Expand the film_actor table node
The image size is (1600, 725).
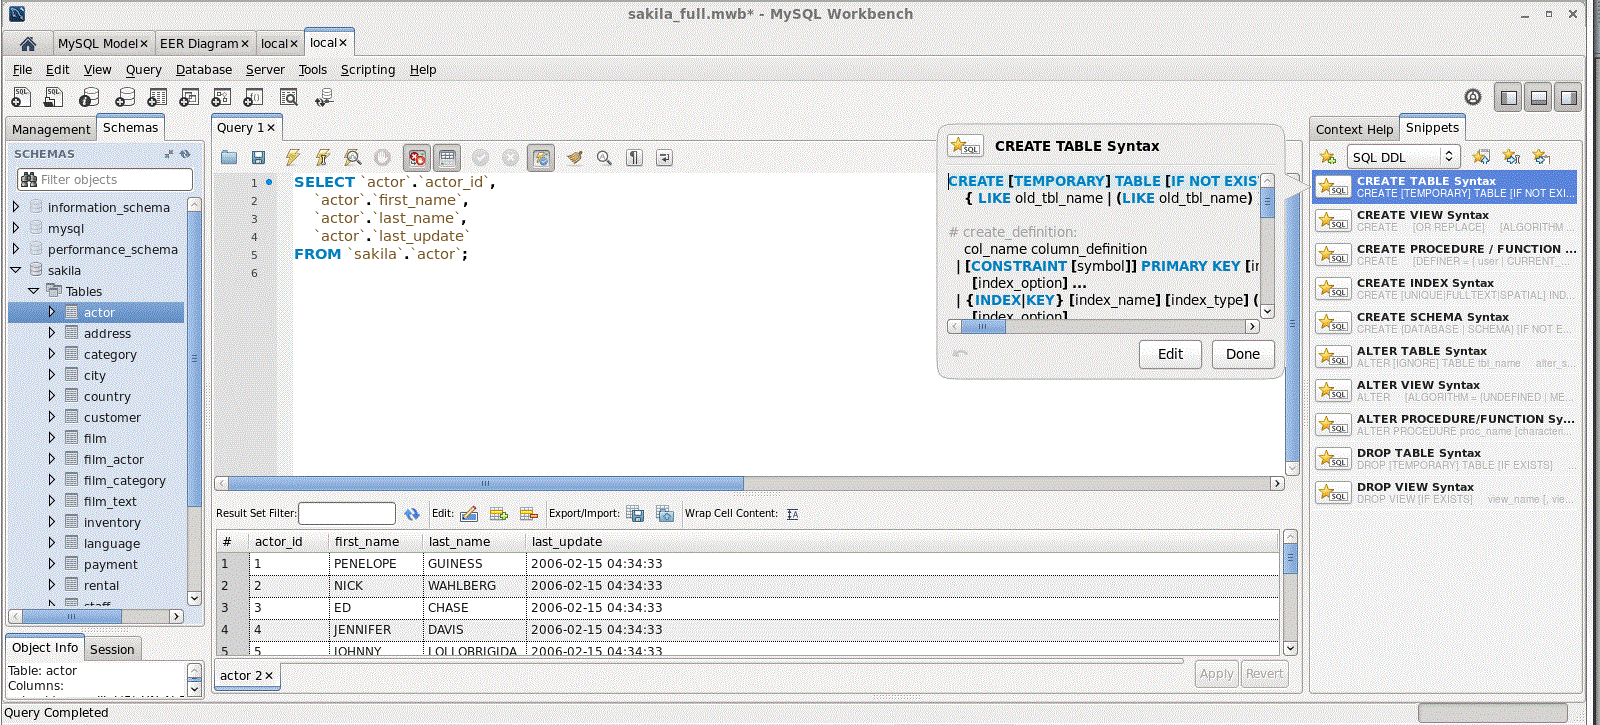tap(52, 459)
